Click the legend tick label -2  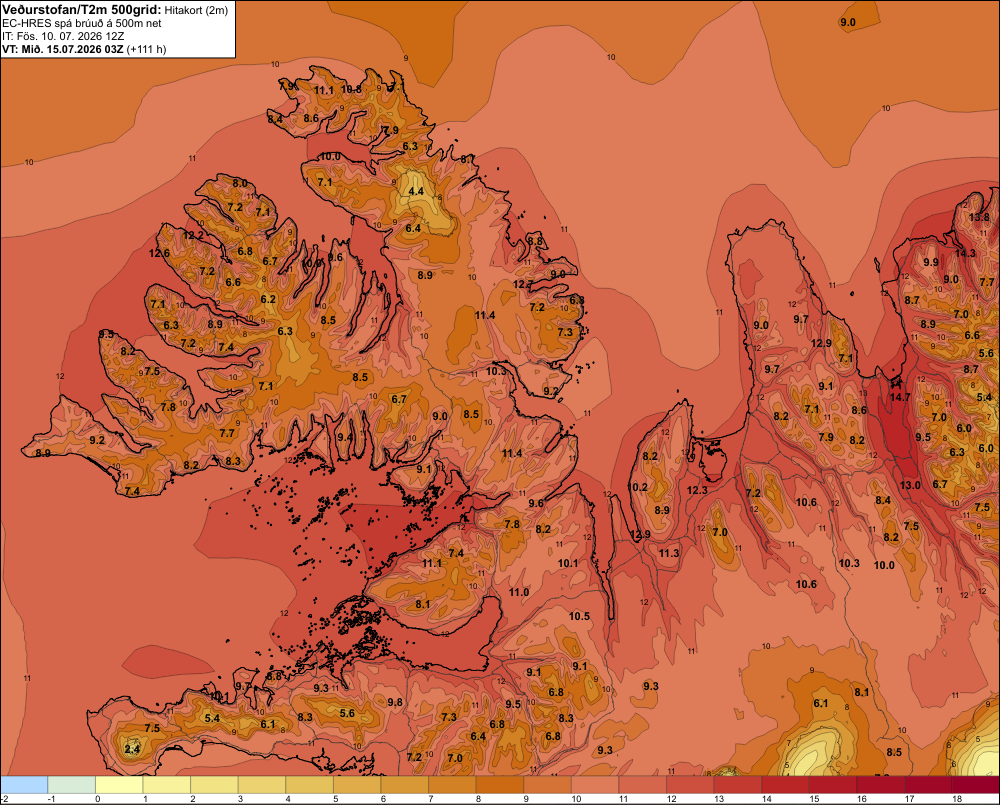click(x=5, y=799)
